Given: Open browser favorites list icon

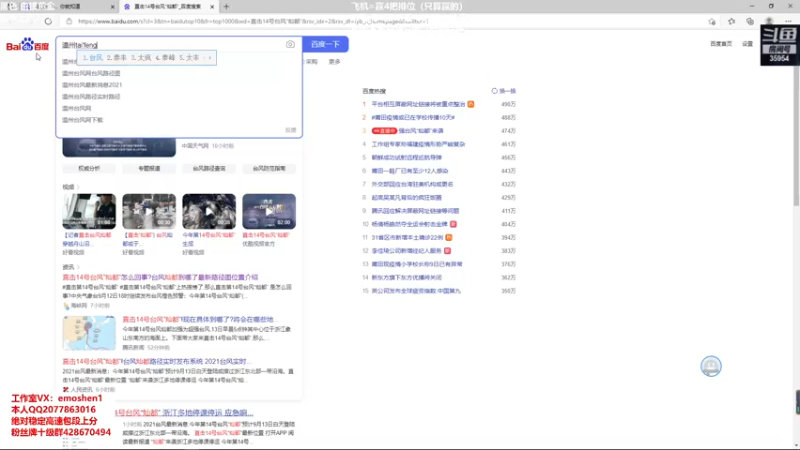Looking at the screenshot, I should click(x=732, y=21).
